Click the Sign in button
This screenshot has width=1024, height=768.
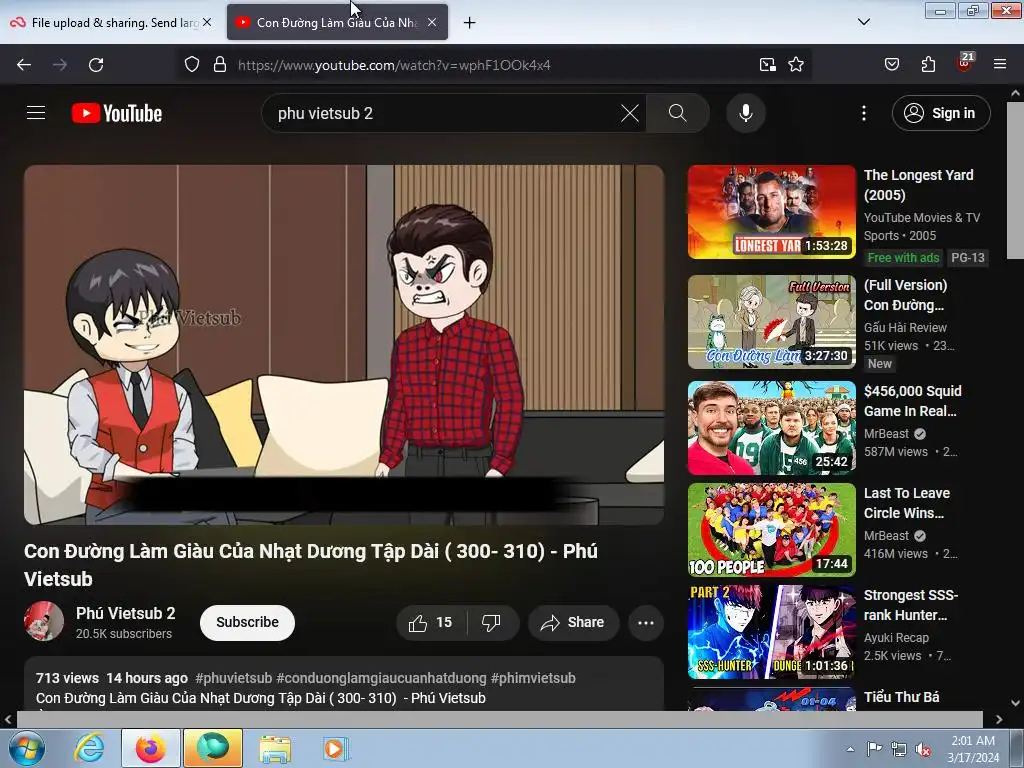click(x=941, y=113)
